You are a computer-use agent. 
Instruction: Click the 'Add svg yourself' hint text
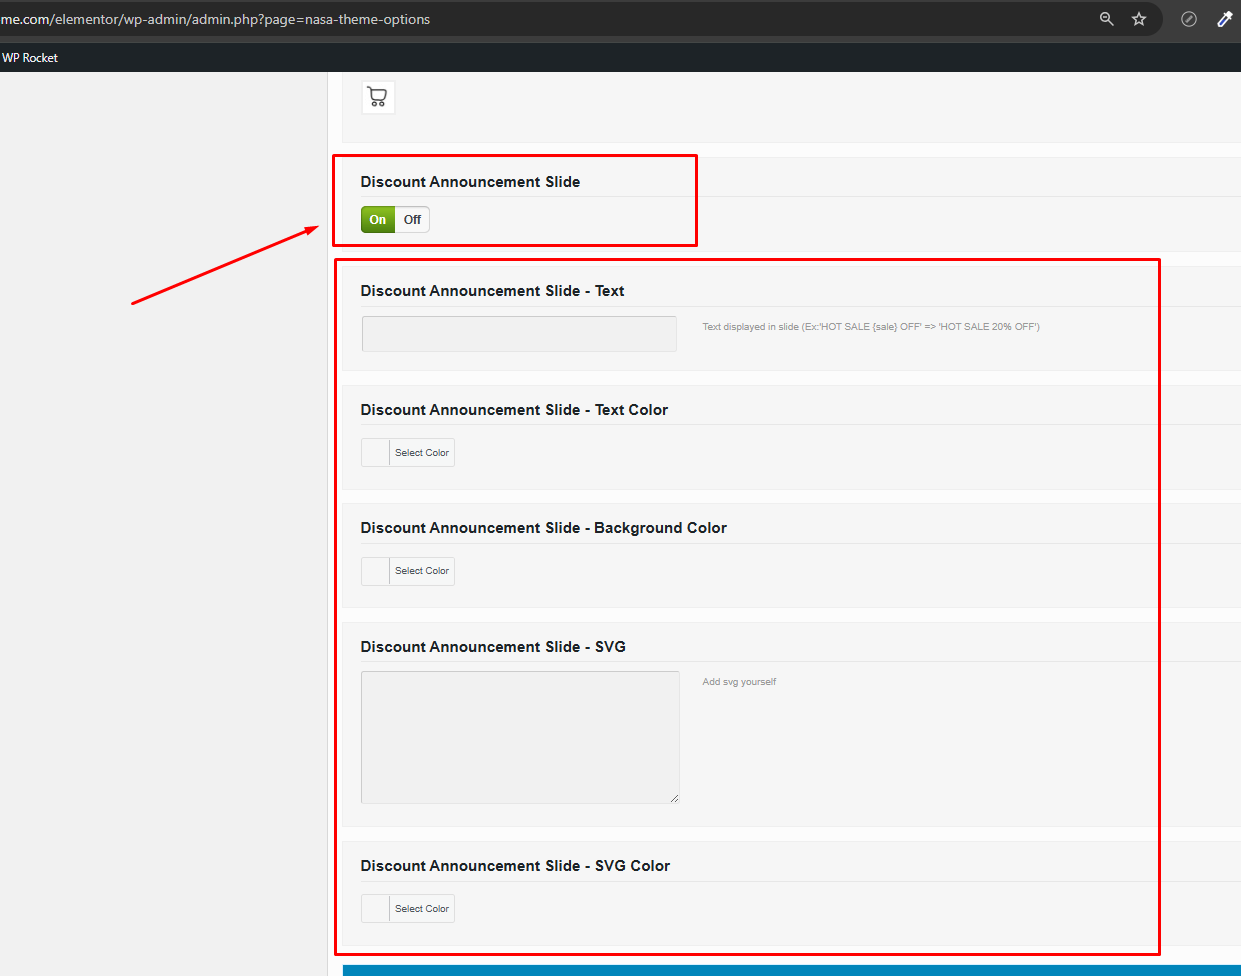tap(739, 682)
